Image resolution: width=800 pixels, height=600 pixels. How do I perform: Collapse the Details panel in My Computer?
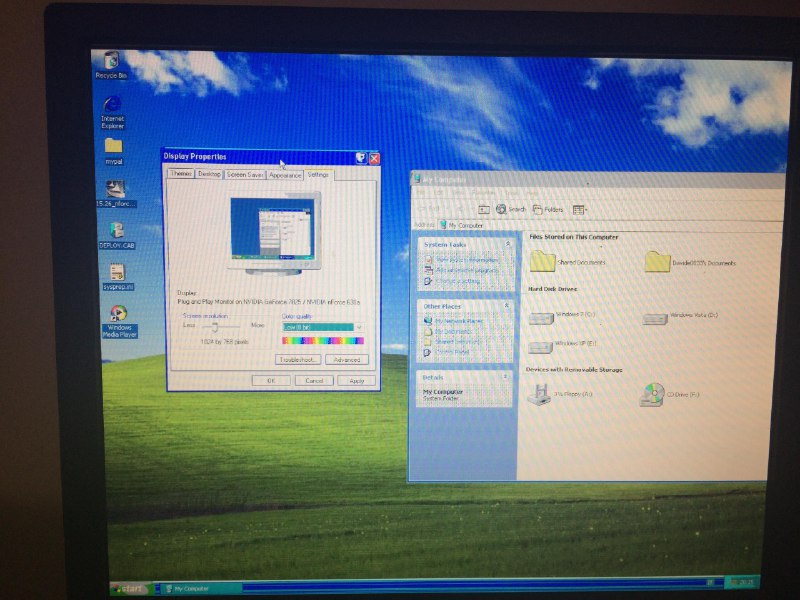tap(505, 377)
